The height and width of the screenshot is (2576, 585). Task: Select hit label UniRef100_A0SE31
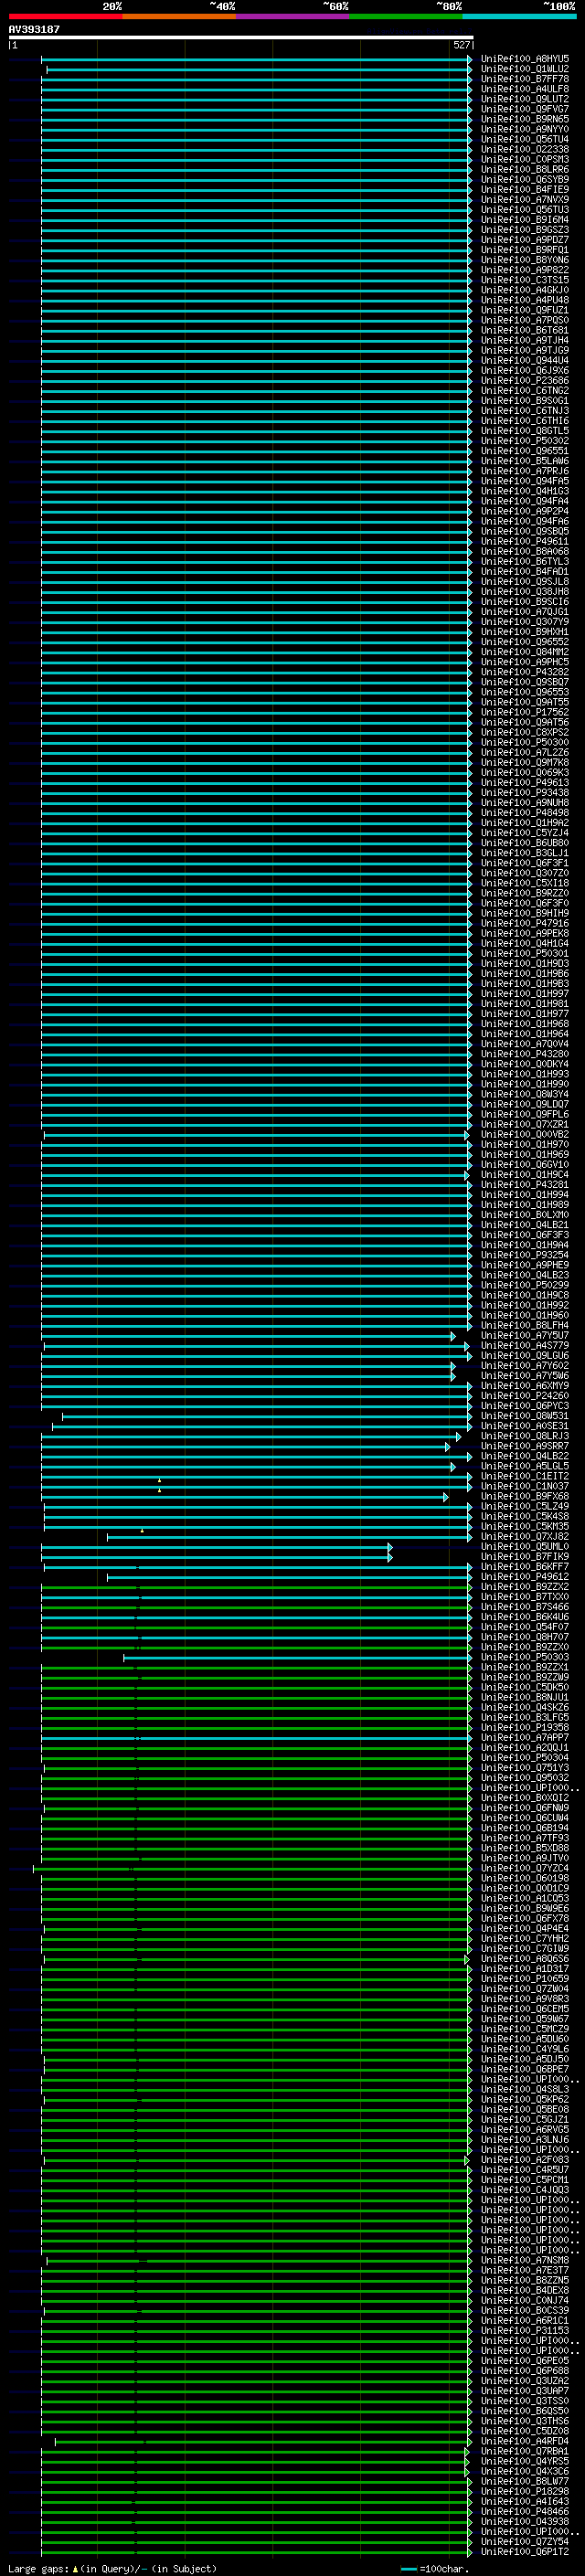[525, 1426]
